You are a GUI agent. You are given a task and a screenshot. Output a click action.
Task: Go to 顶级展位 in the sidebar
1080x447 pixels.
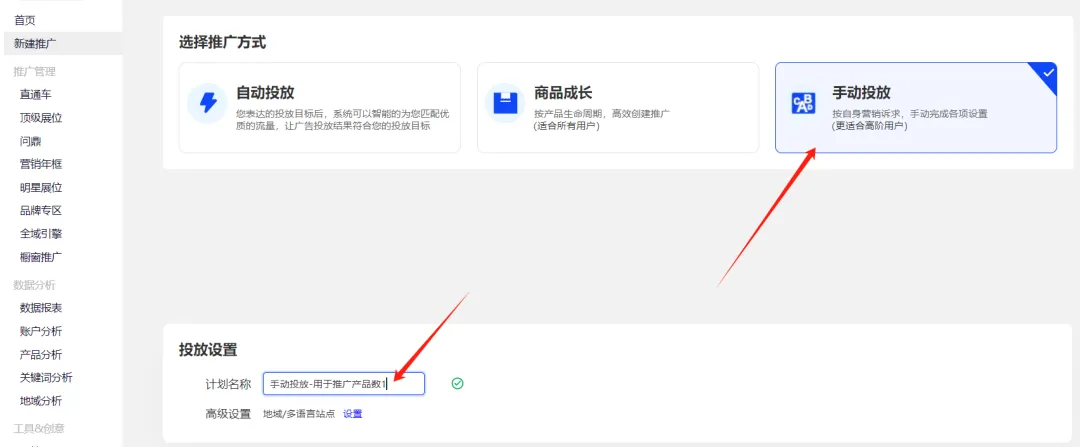pos(41,118)
